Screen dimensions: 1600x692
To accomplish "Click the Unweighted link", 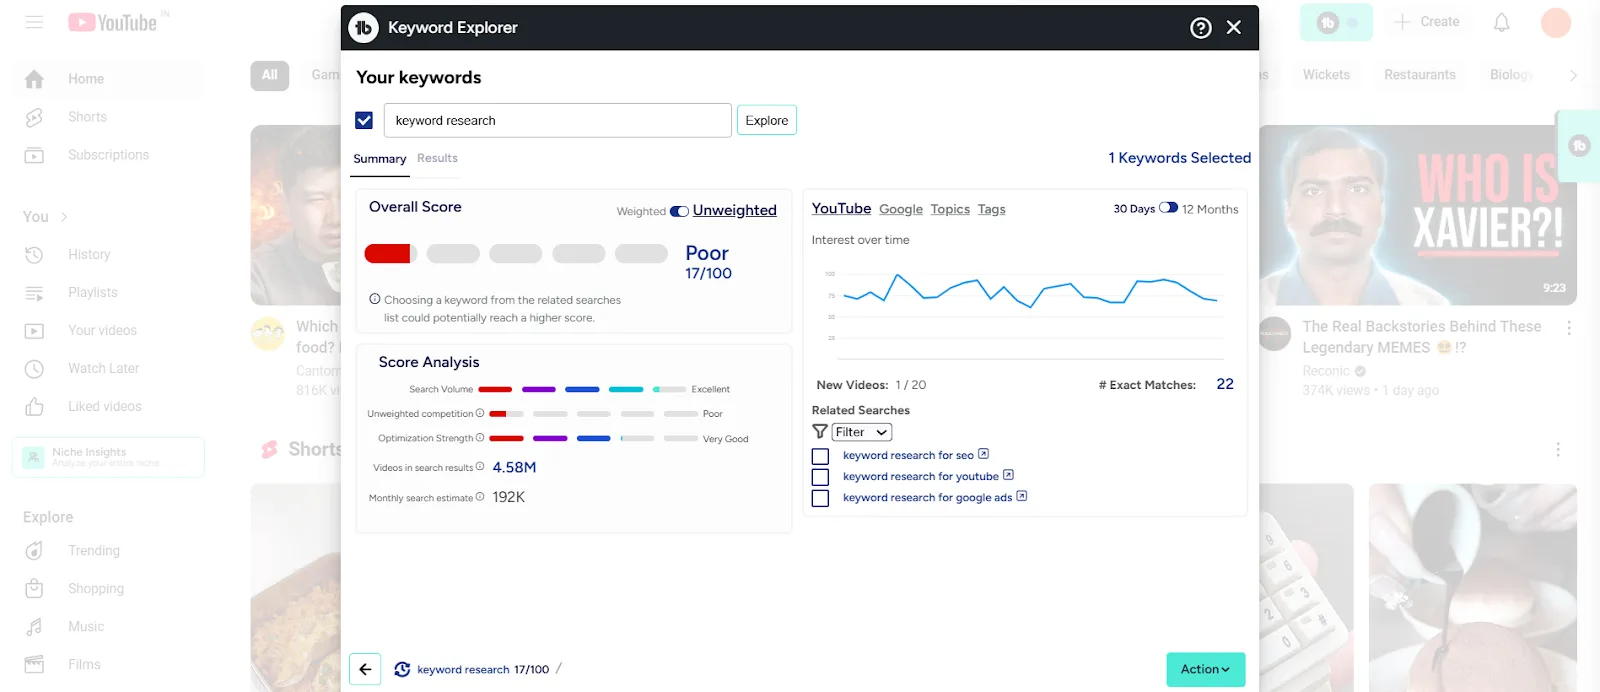I will click(735, 210).
